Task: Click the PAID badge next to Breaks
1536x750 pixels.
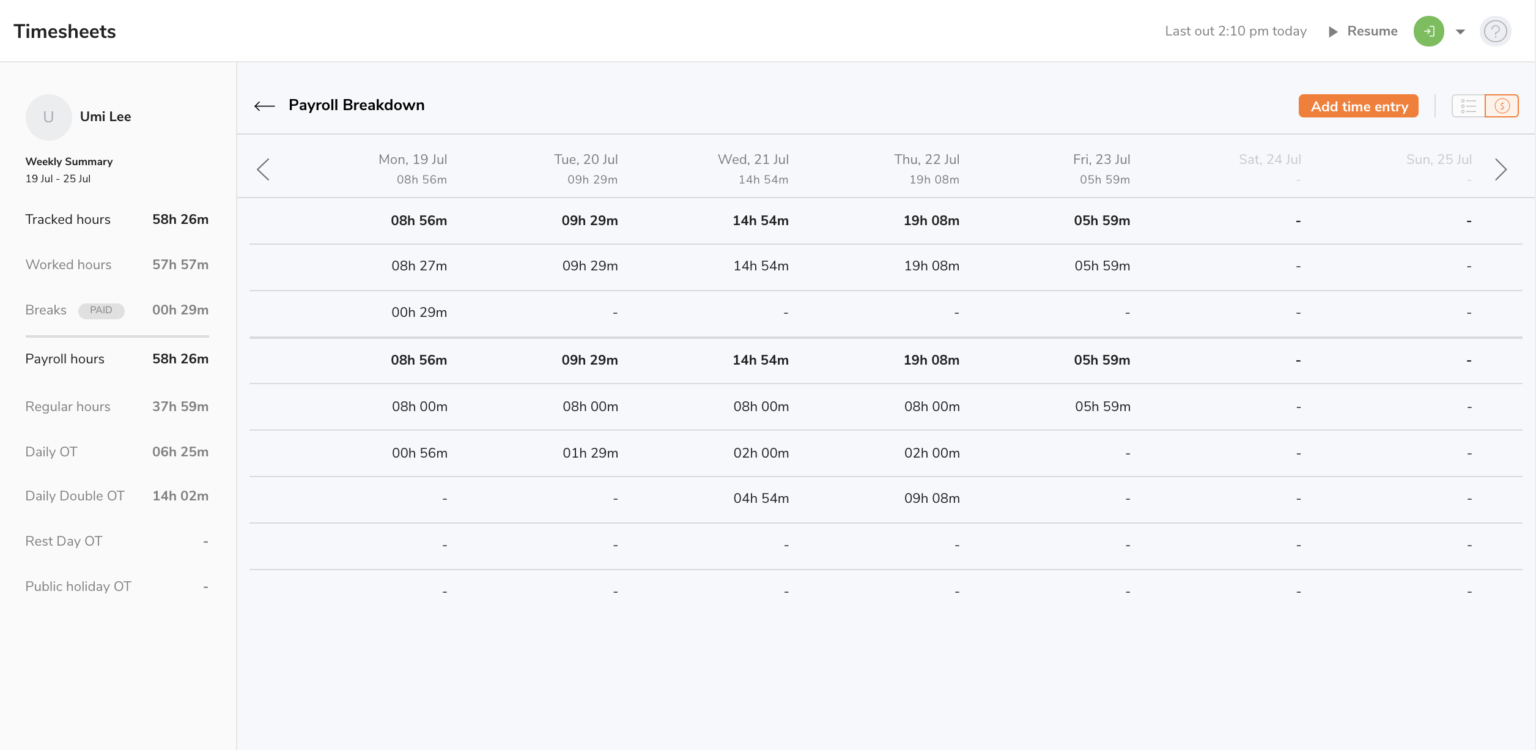Action: coord(101,310)
